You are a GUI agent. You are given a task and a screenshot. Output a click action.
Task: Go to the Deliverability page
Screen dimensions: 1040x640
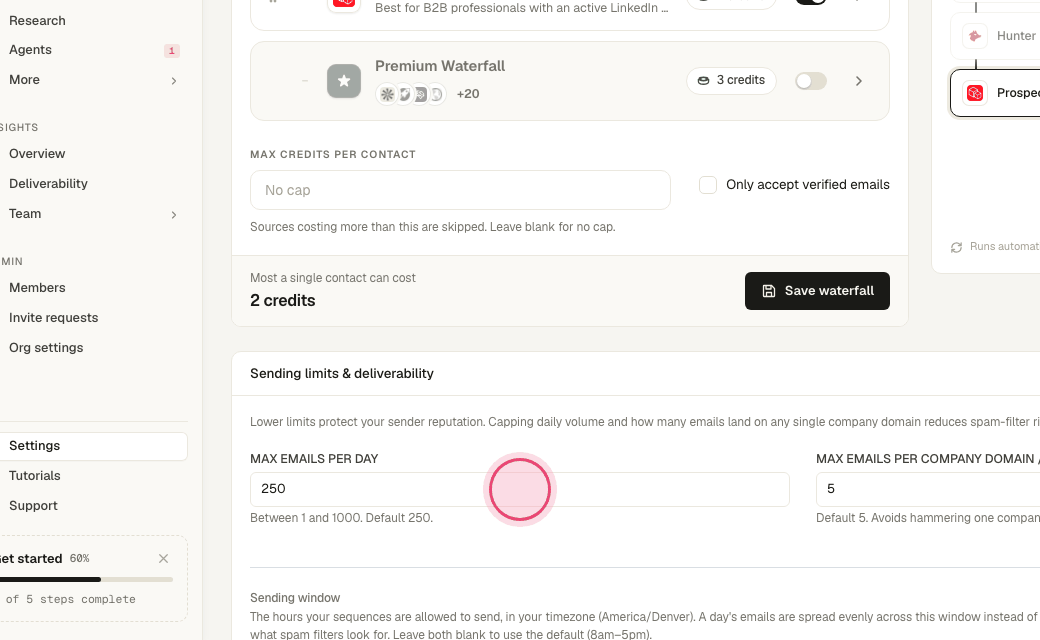click(x=48, y=184)
